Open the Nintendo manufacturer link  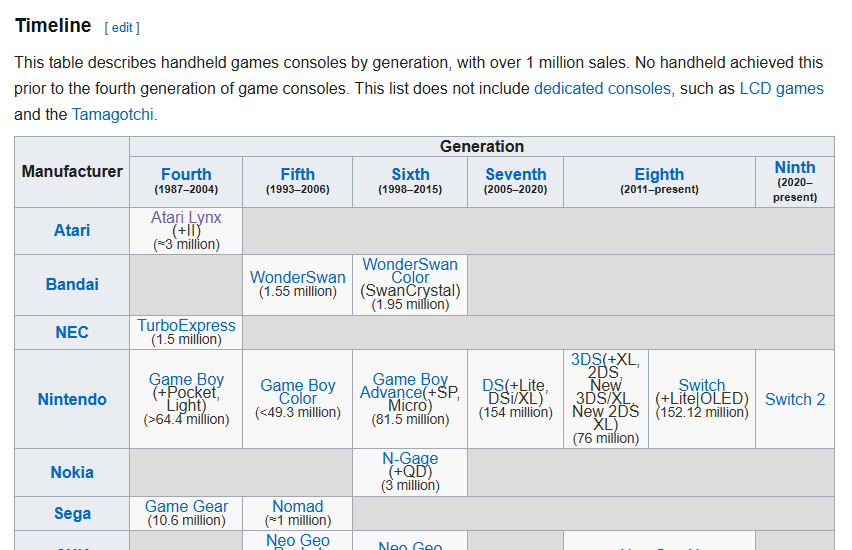pos(72,399)
